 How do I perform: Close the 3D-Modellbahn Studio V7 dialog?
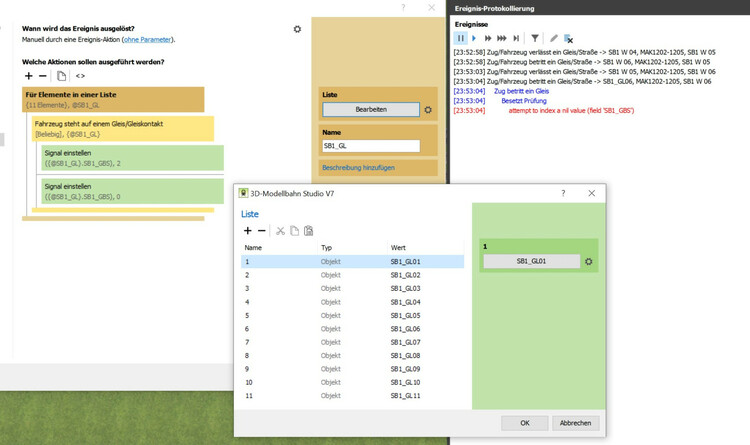pos(592,193)
